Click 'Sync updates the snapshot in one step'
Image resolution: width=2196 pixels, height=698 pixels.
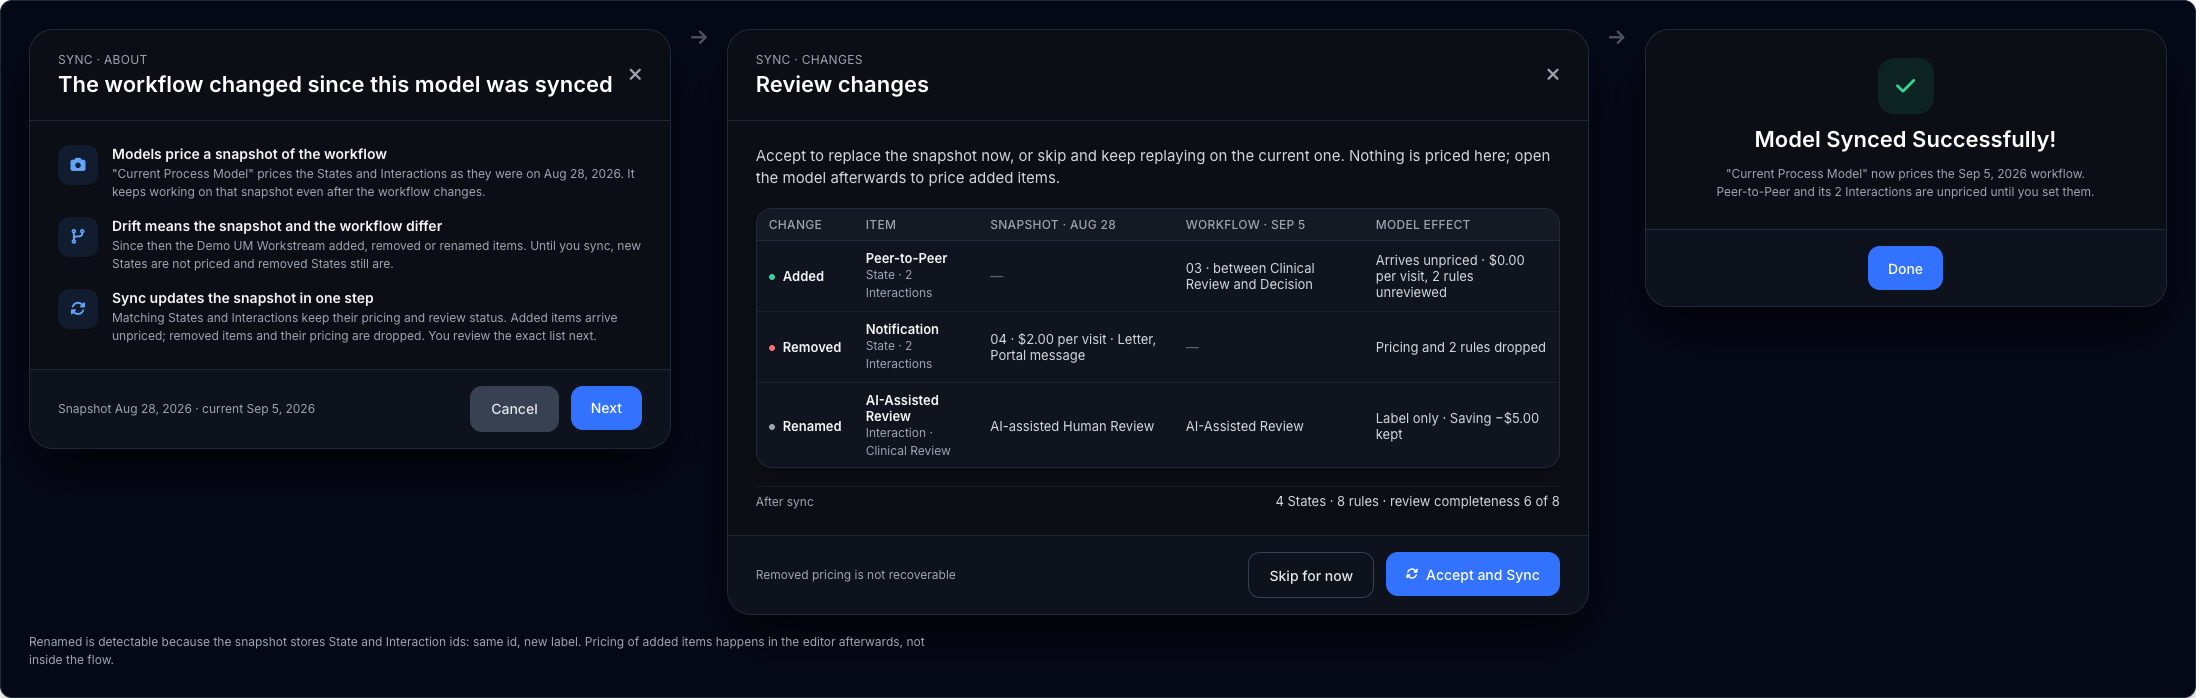[x=243, y=298]
